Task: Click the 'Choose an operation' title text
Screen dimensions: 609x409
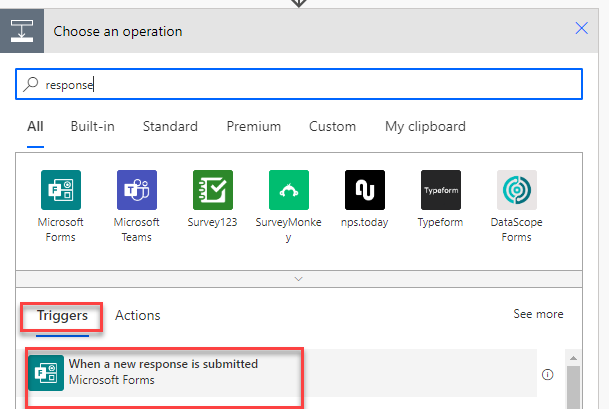Action: pyautogui.click(x=118, y=31)
